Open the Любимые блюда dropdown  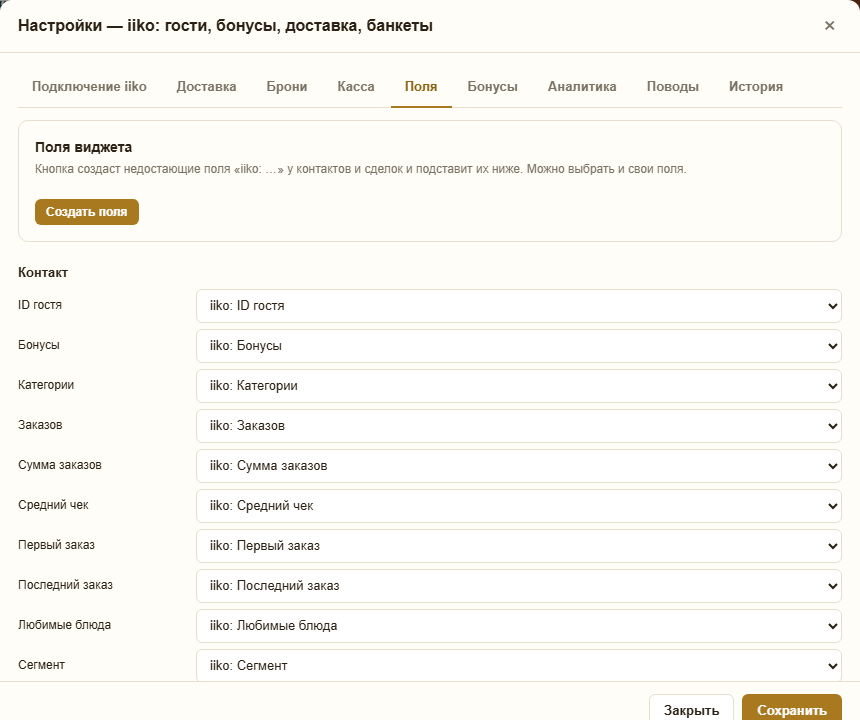518,626
